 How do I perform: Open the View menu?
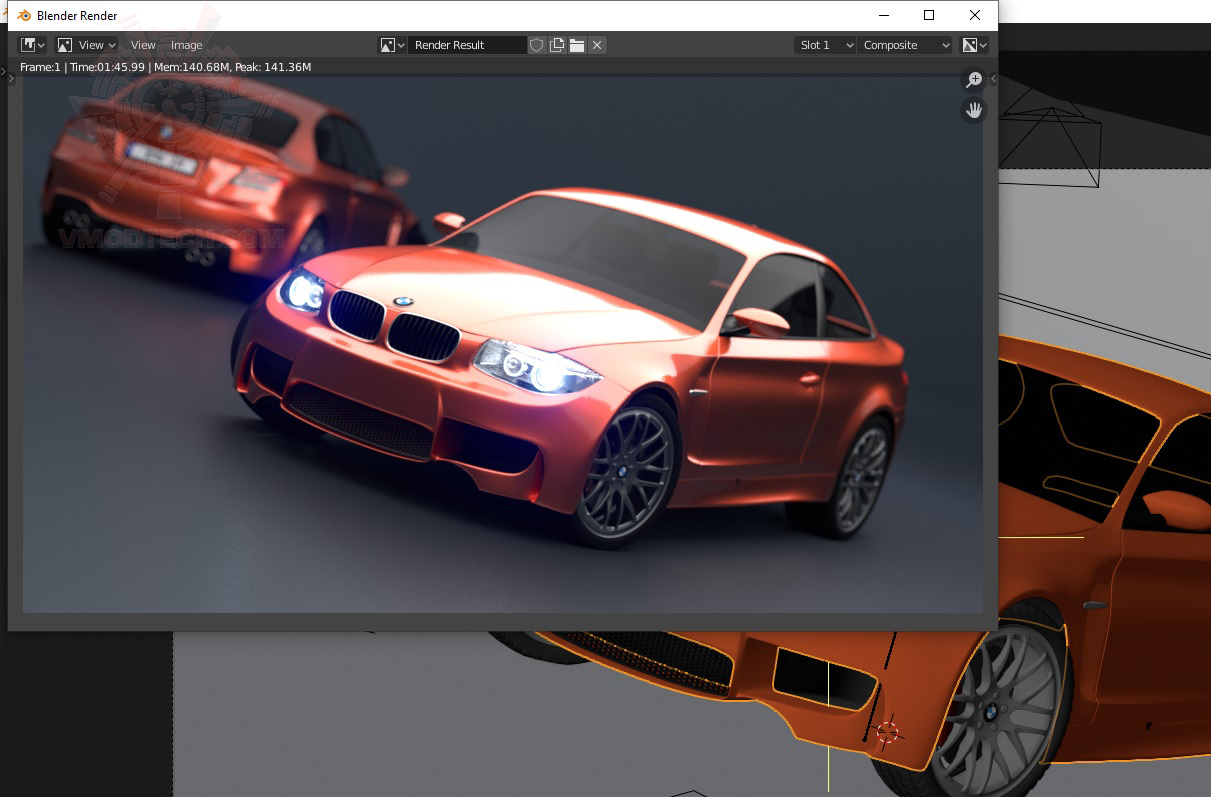pos(143,45)
